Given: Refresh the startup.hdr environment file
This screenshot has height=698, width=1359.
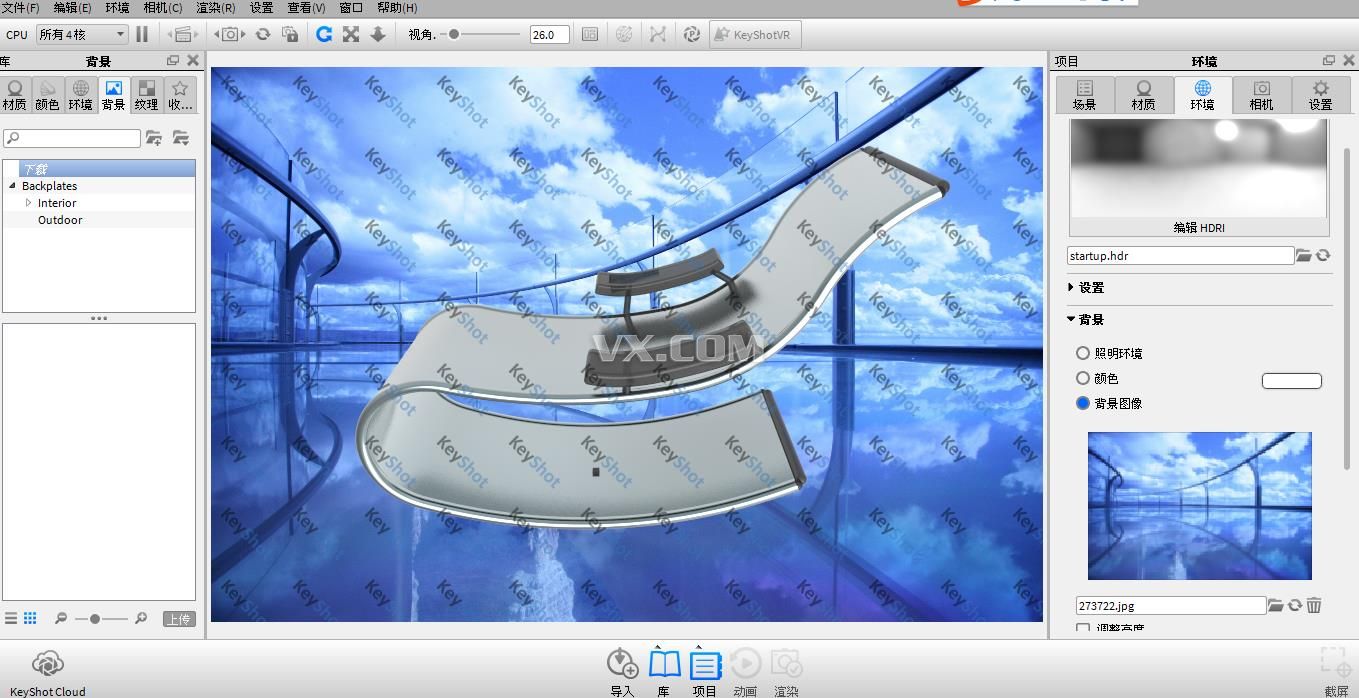Looking at the screenshot, I should point(1323,256).
